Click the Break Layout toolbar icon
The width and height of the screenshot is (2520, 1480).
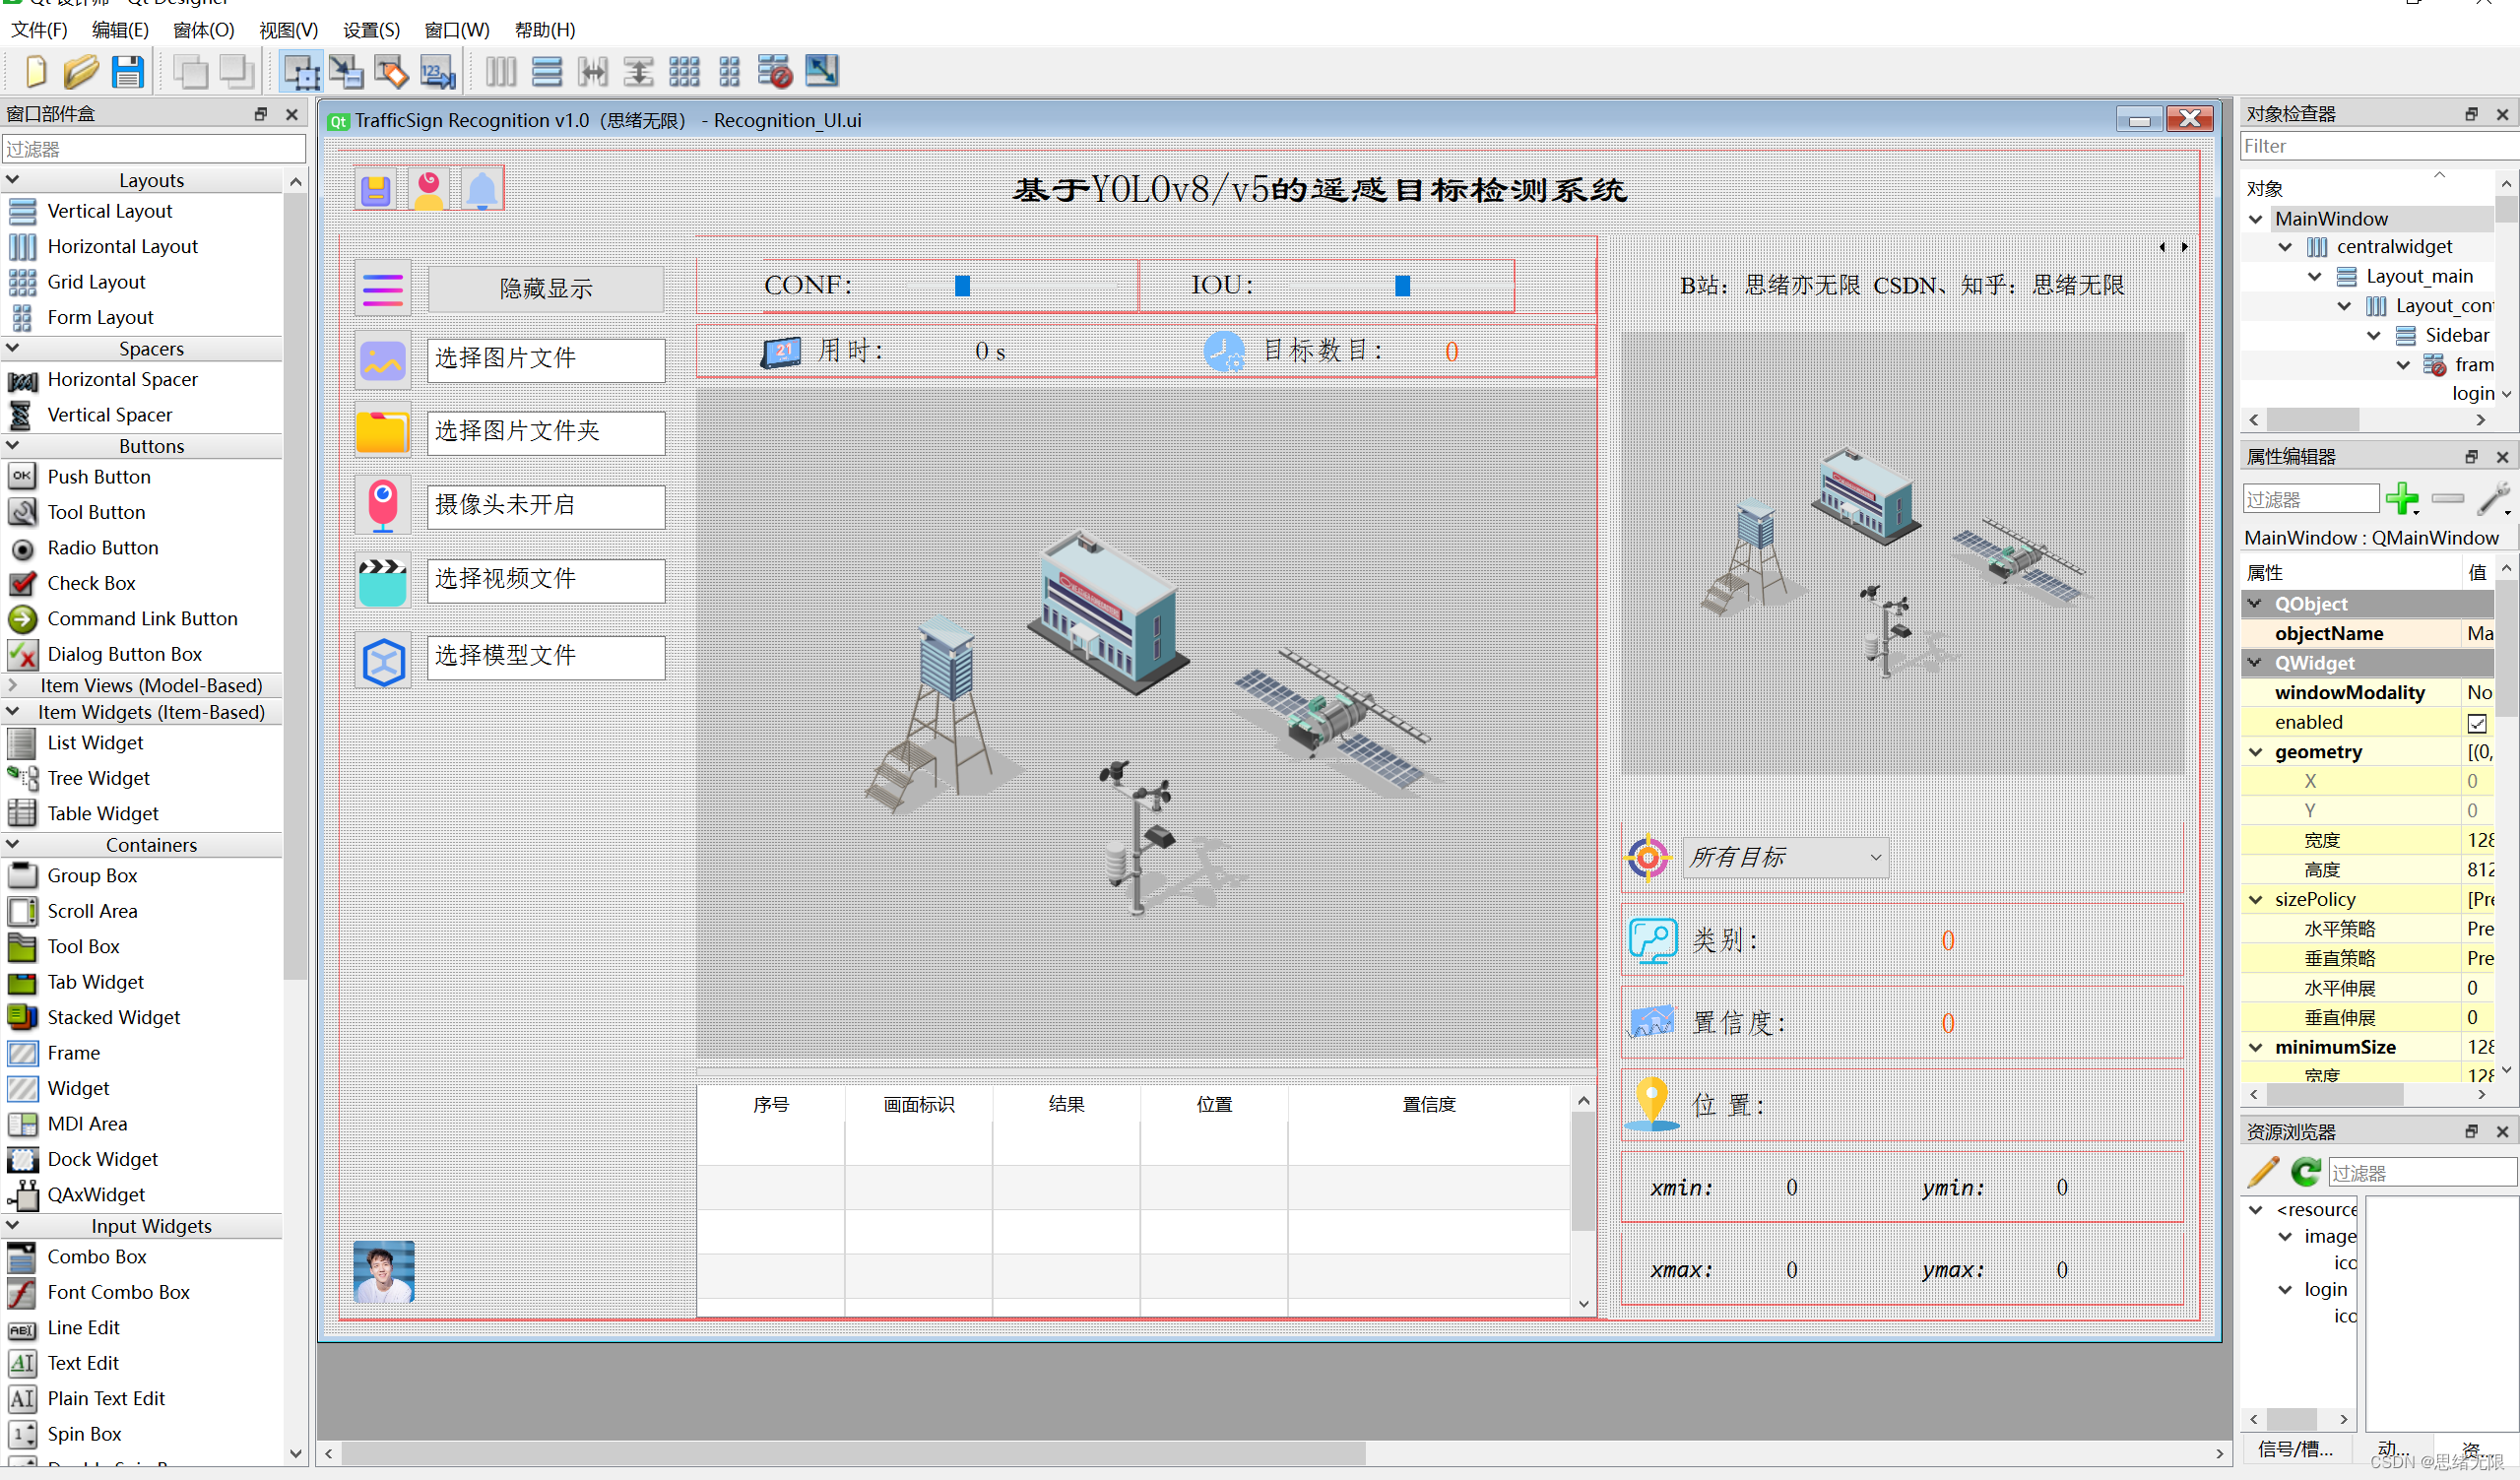775,71
